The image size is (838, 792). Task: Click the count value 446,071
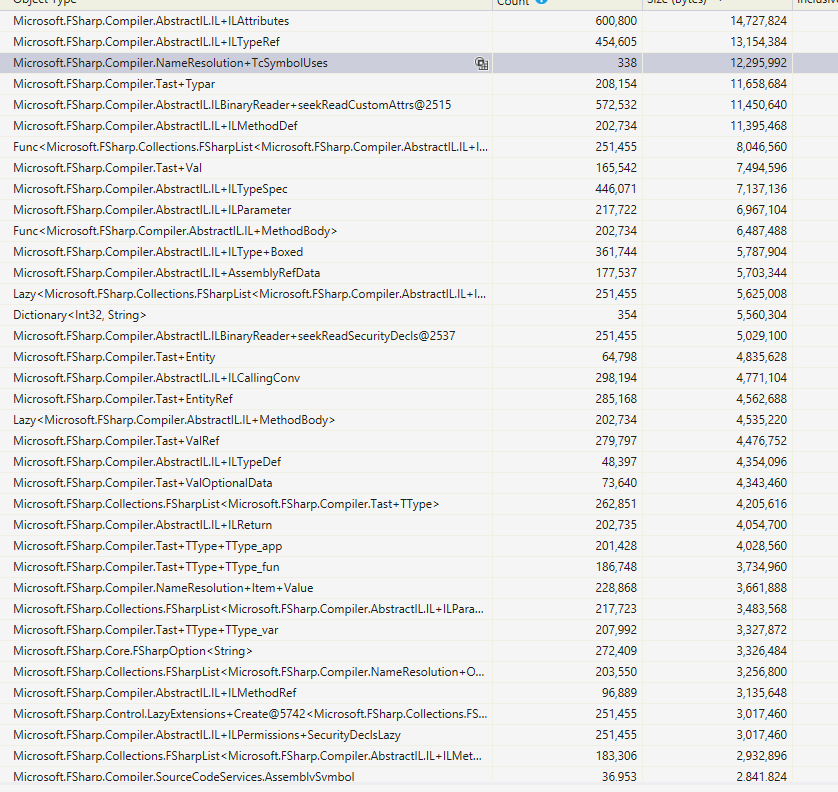coord(616,189)
